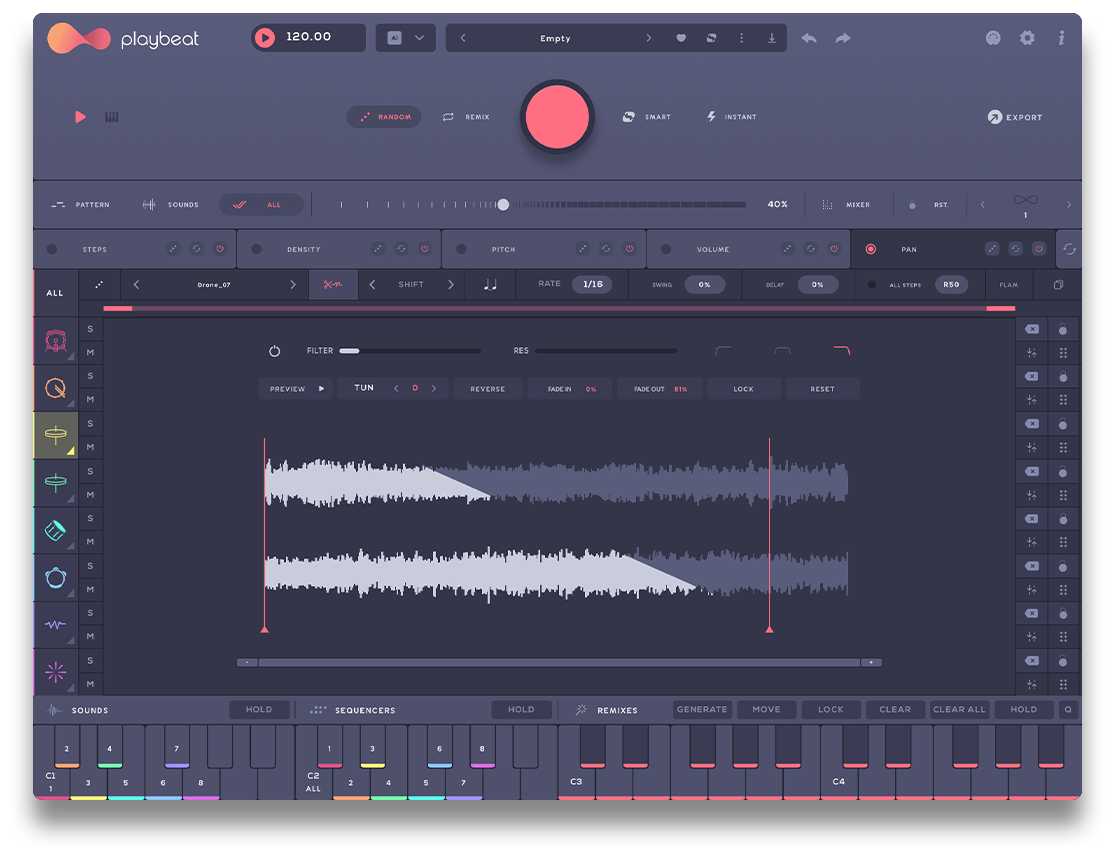Open the dropdown arrow next to the AI icon

pos(421,37)
